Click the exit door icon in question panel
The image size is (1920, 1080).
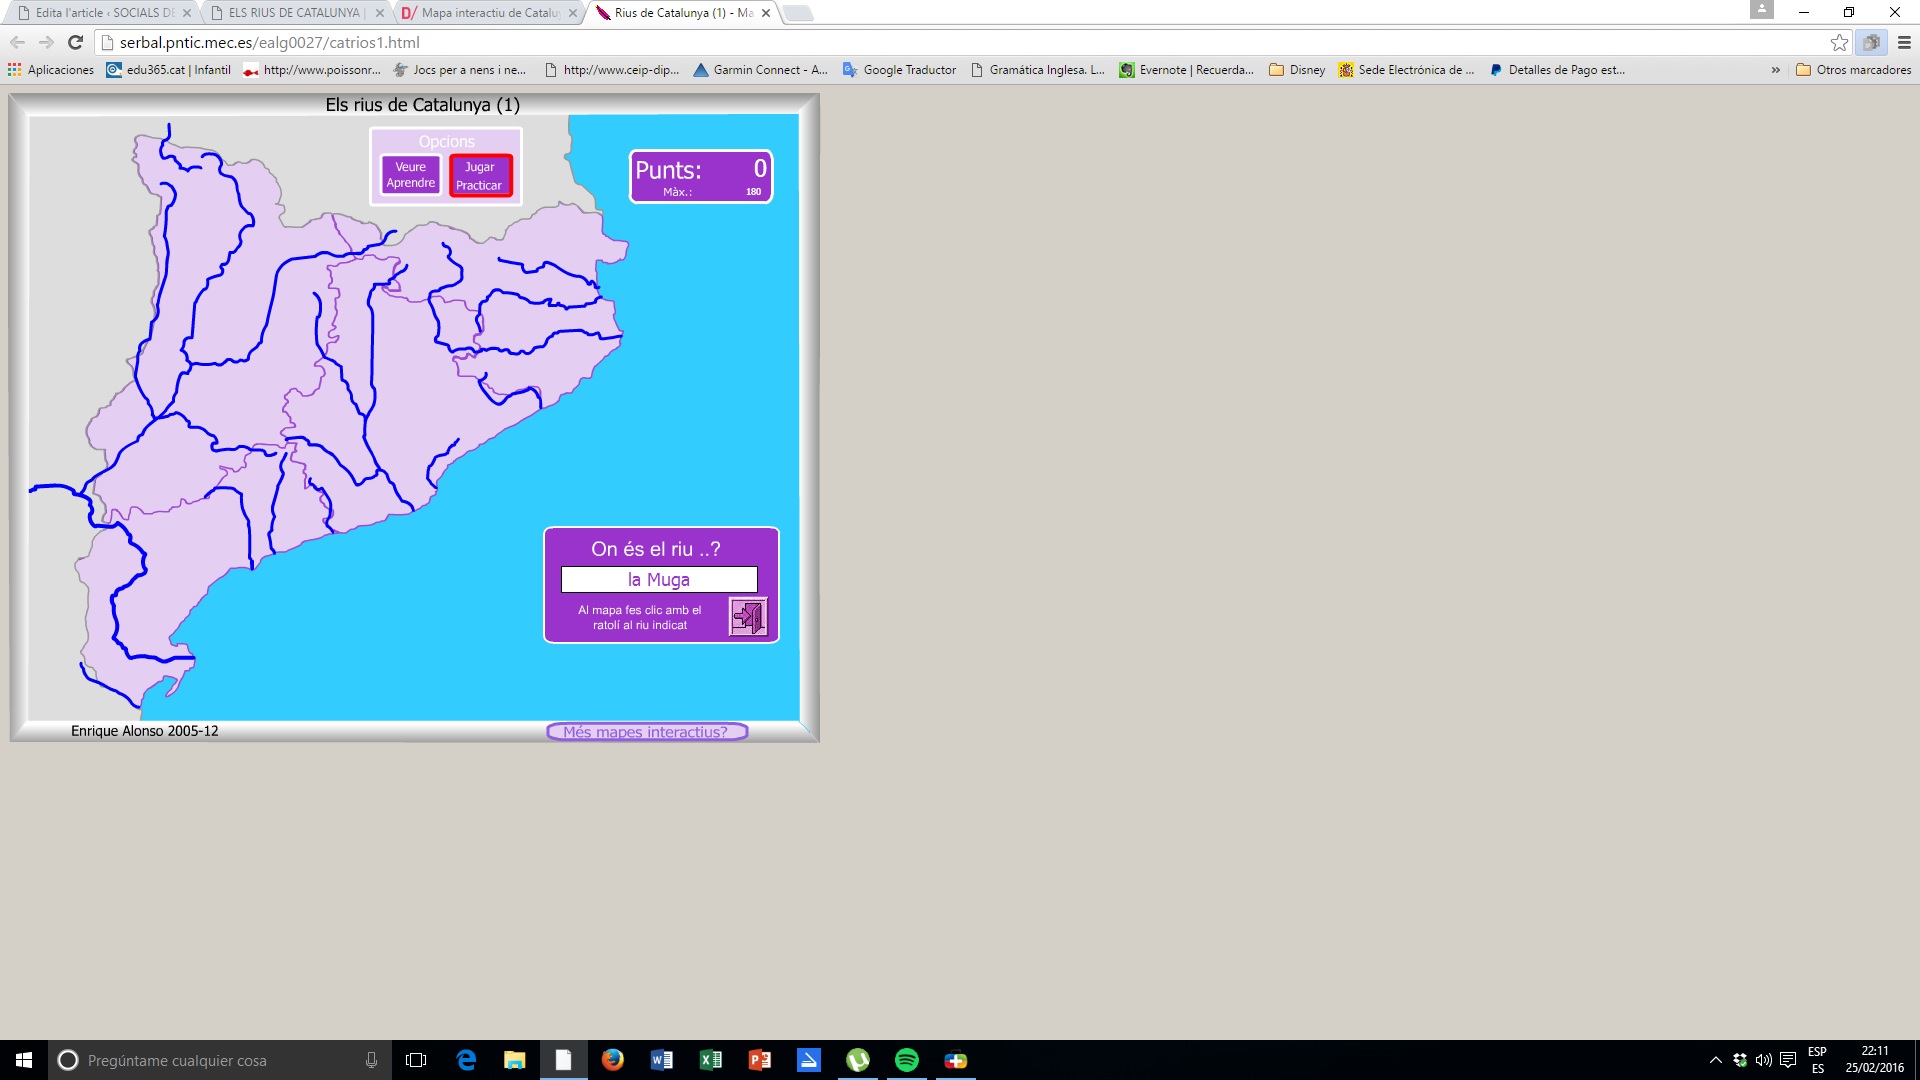[x=747, y=617]
